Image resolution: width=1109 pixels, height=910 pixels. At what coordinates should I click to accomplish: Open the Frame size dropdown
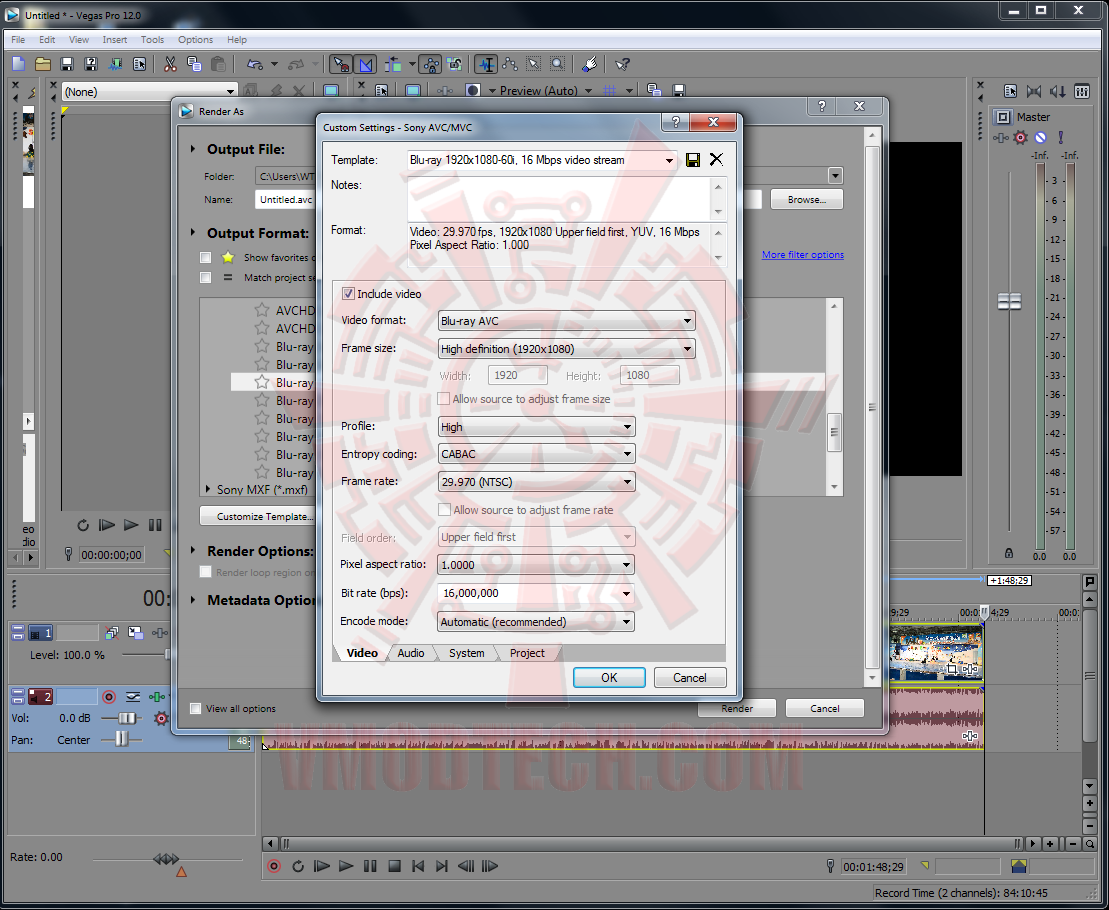click(x=567, y=349)
